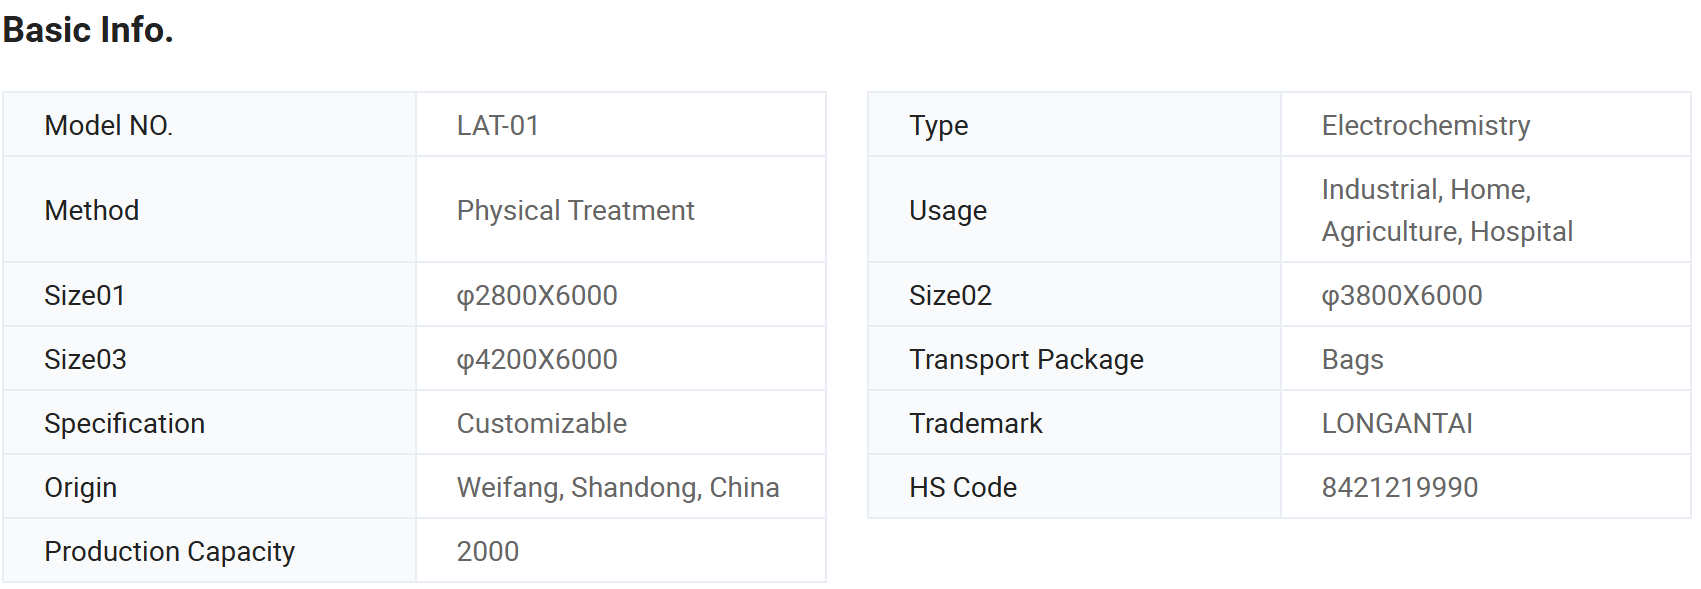Select the HS Code label cell
The image size is (1701, 589).
tap(1074, 487)
